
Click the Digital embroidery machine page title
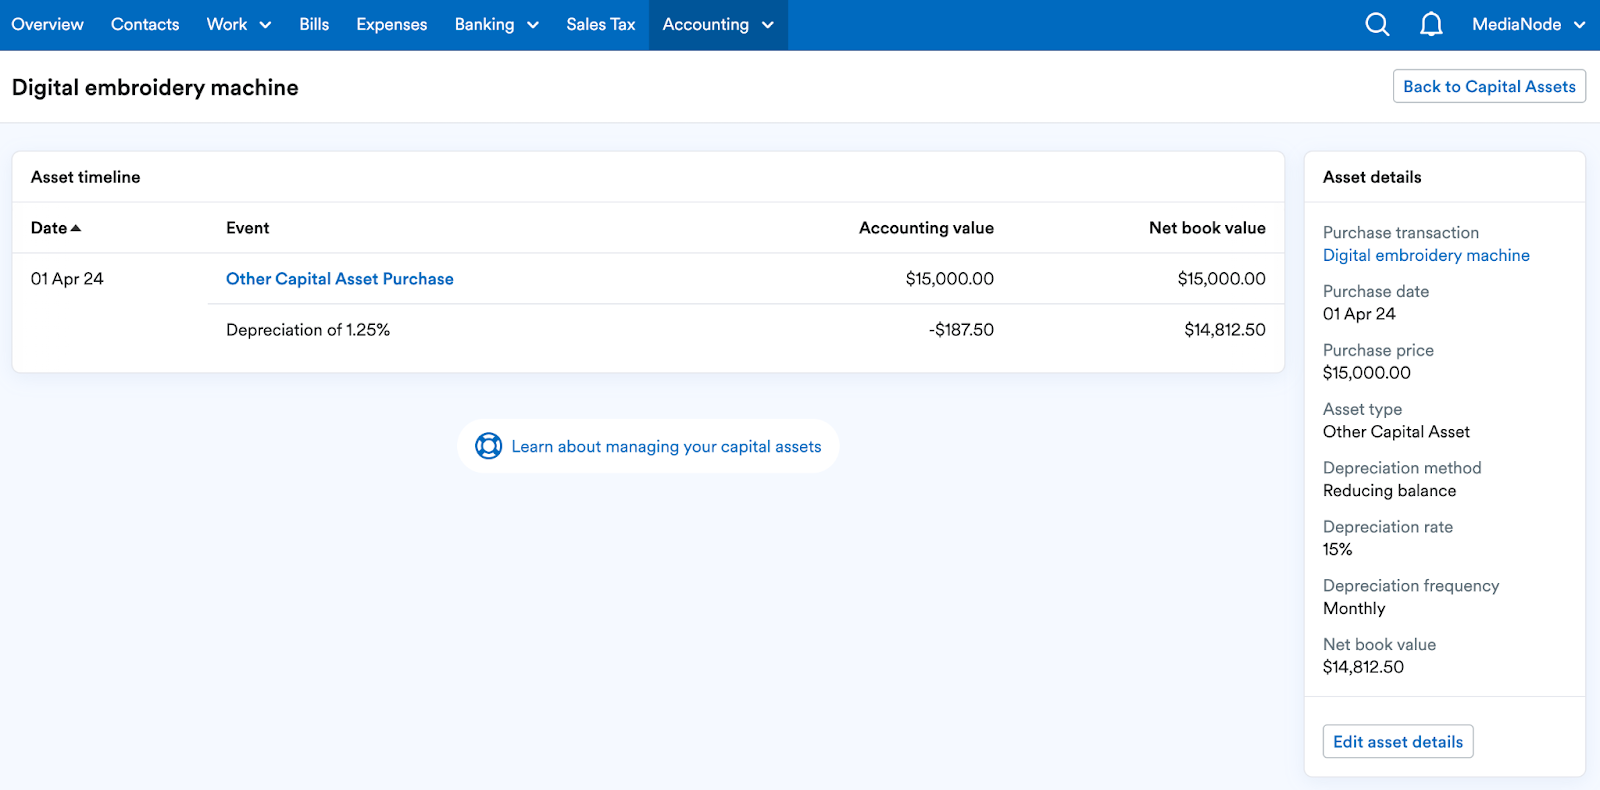(155, 88)
